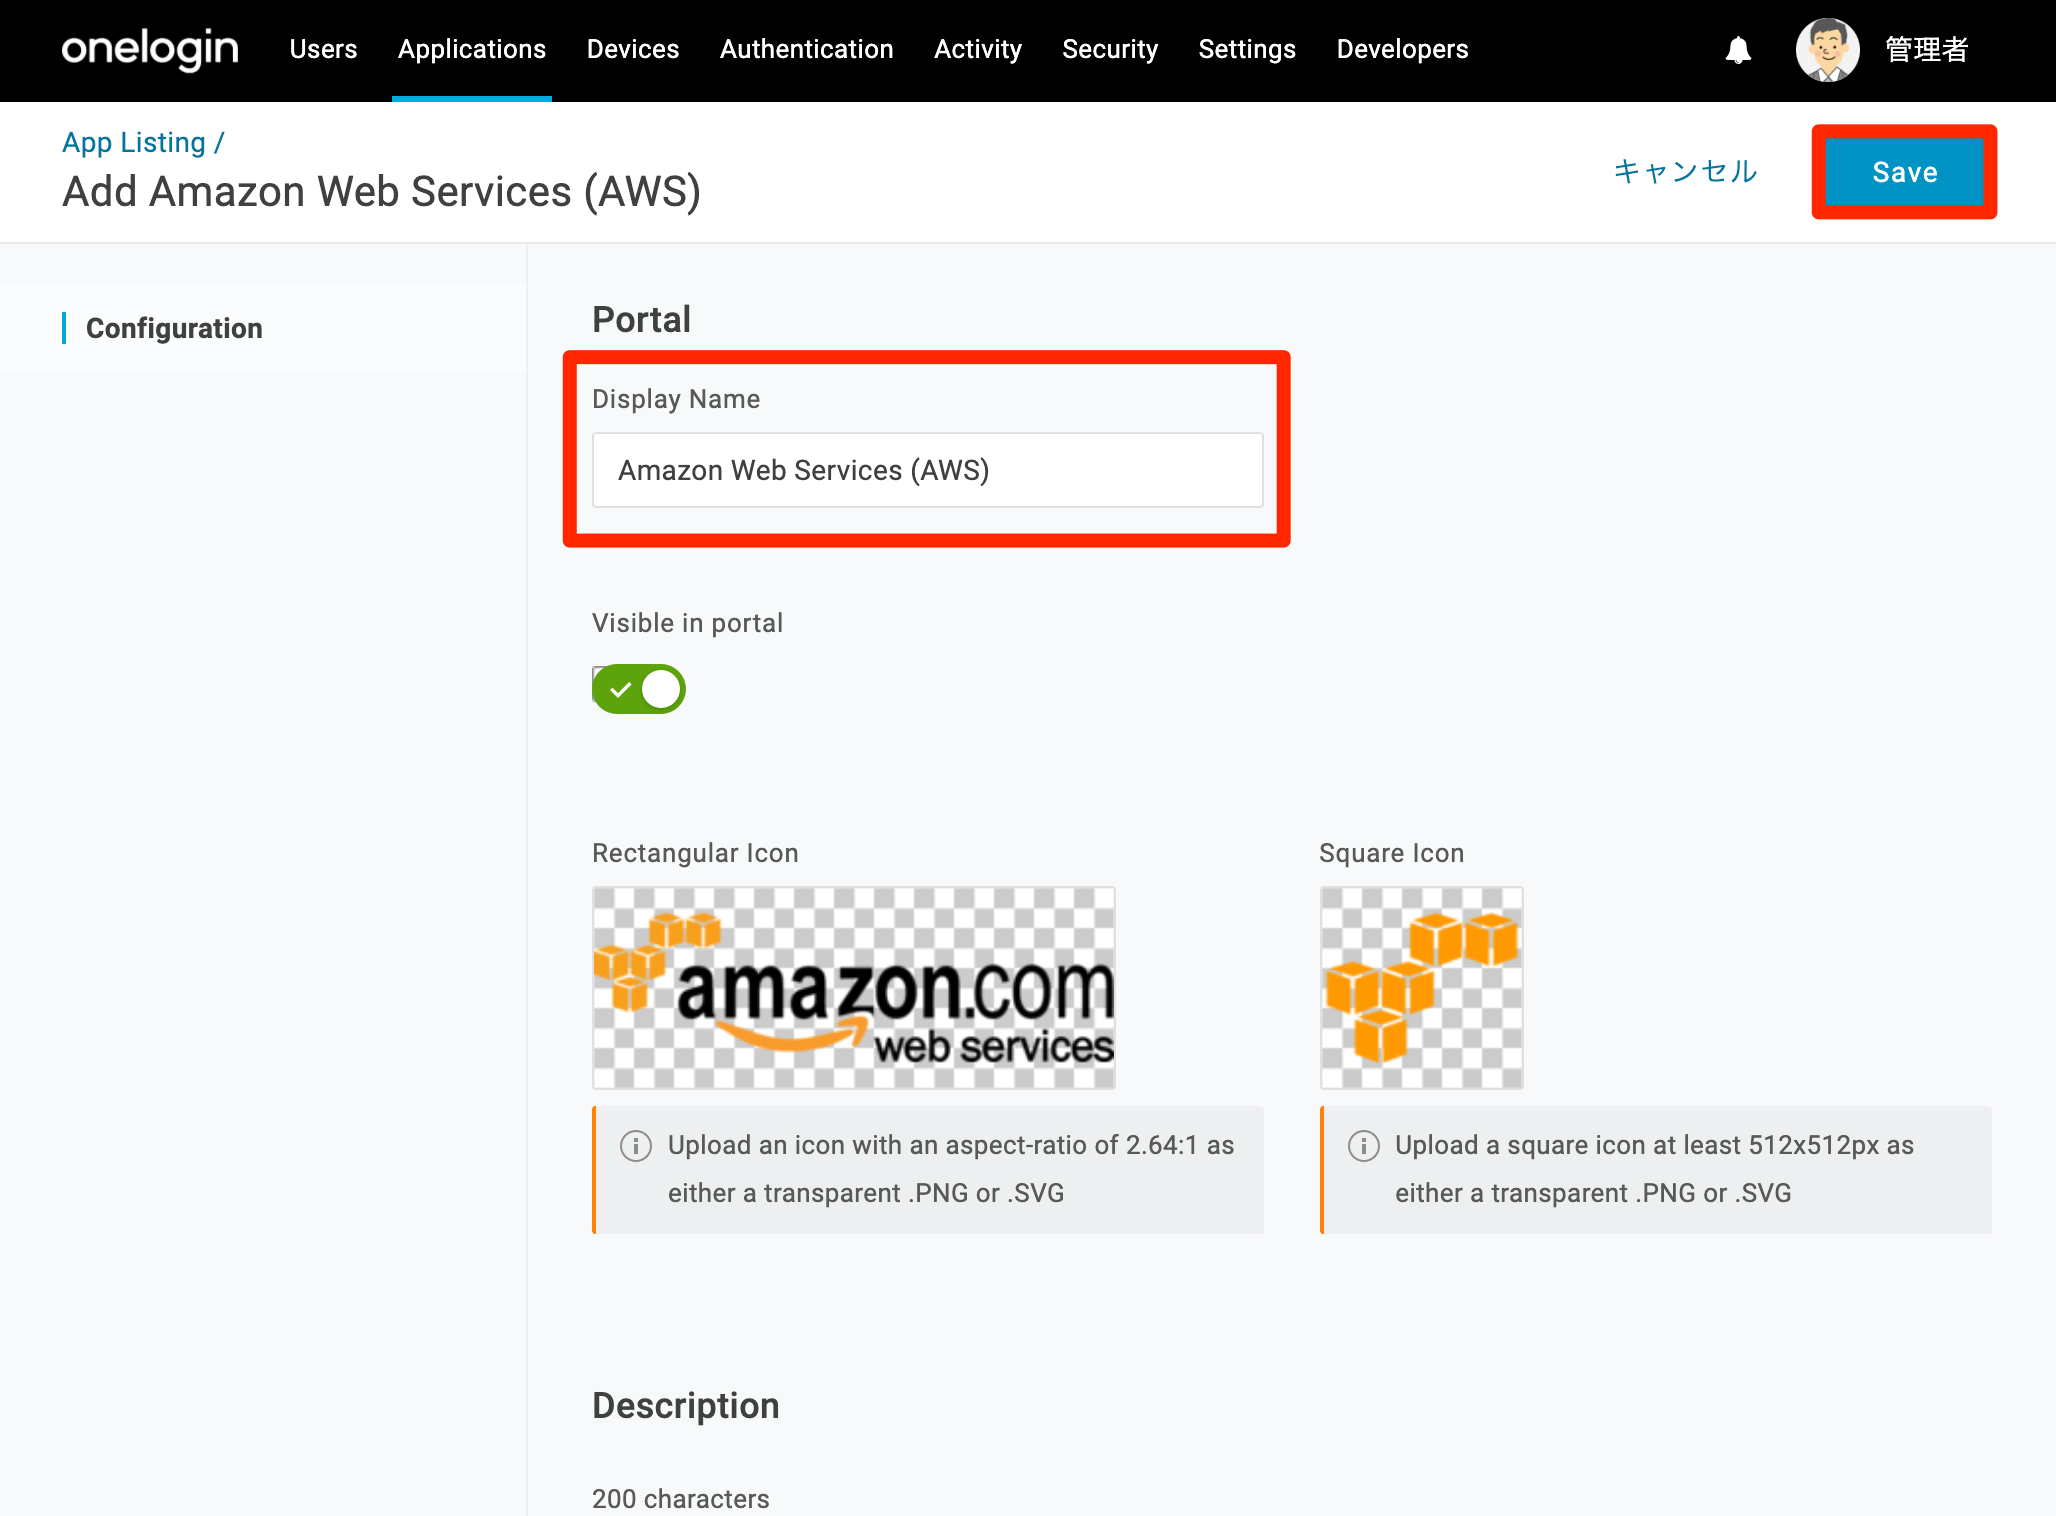Image resolution: width=2056 pixels, height=1516 pixels.
Task: Expand the Activity menu
Action: tap(978, 49)
